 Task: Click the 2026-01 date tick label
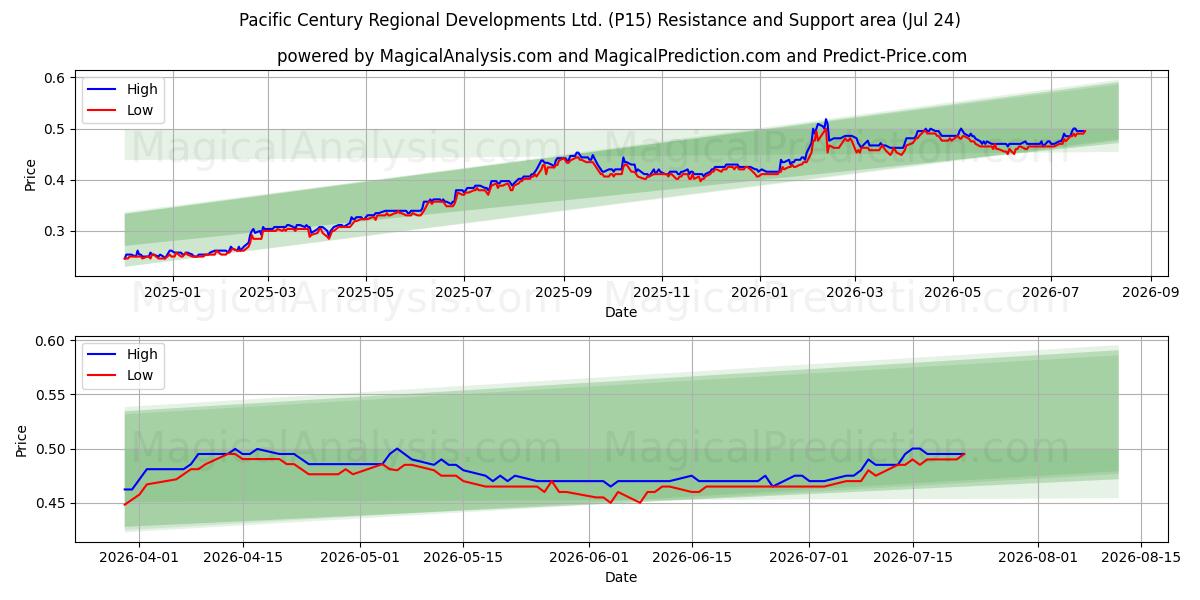pyautogui.click(x=759, y=292)
